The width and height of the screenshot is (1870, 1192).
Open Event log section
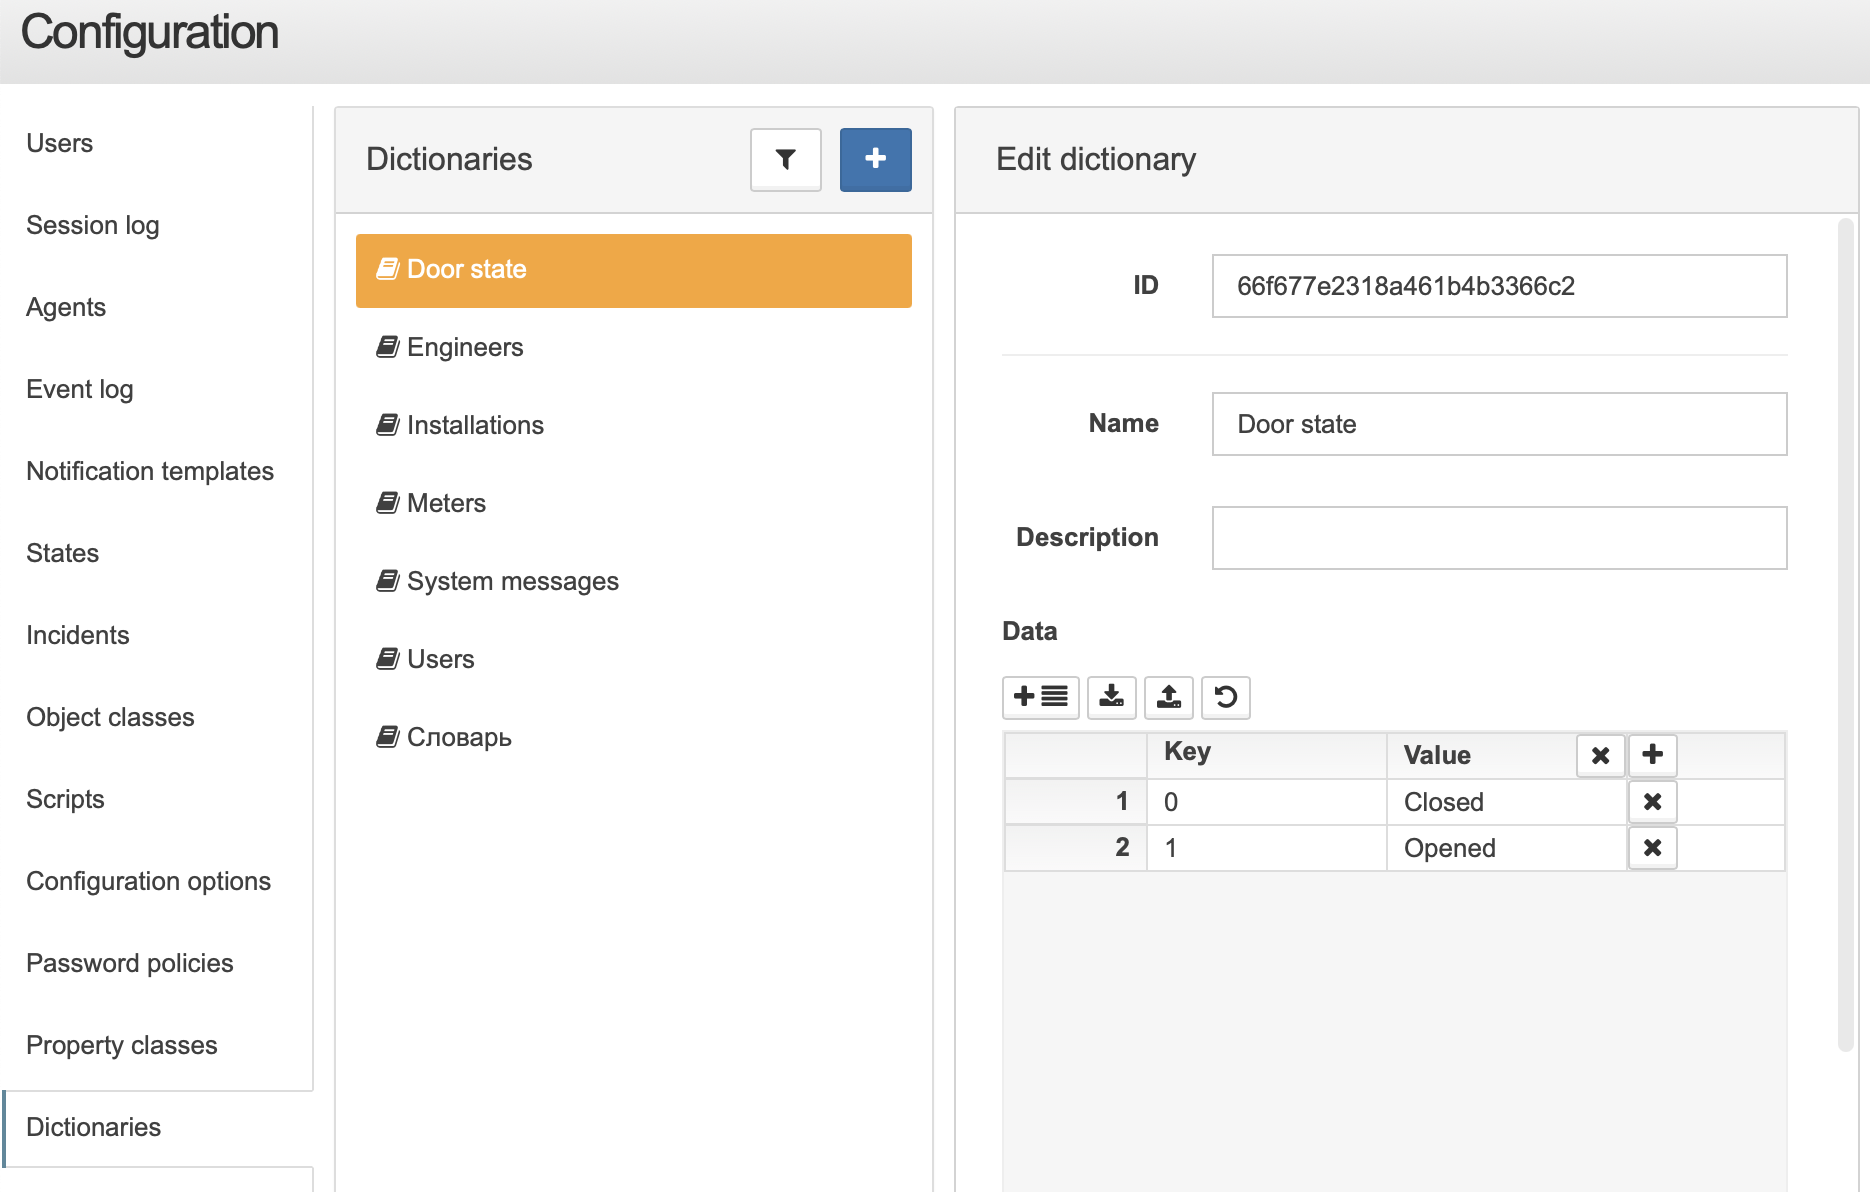(79, 389)
